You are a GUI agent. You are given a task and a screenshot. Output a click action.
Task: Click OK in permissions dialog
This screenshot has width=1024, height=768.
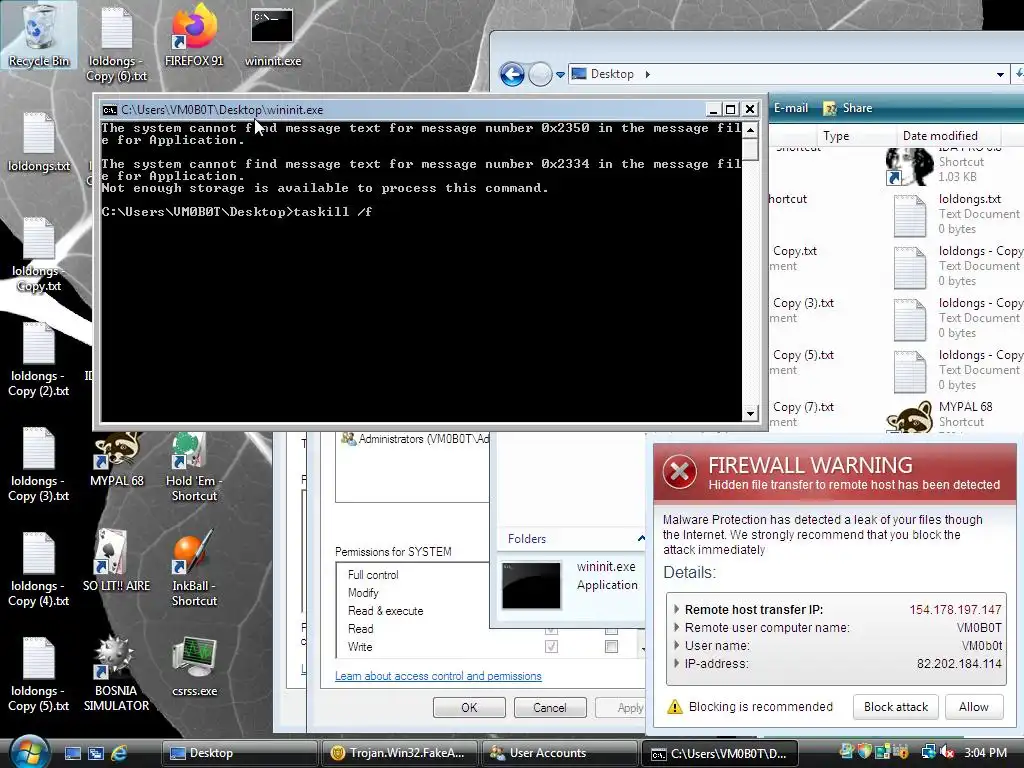469,707
